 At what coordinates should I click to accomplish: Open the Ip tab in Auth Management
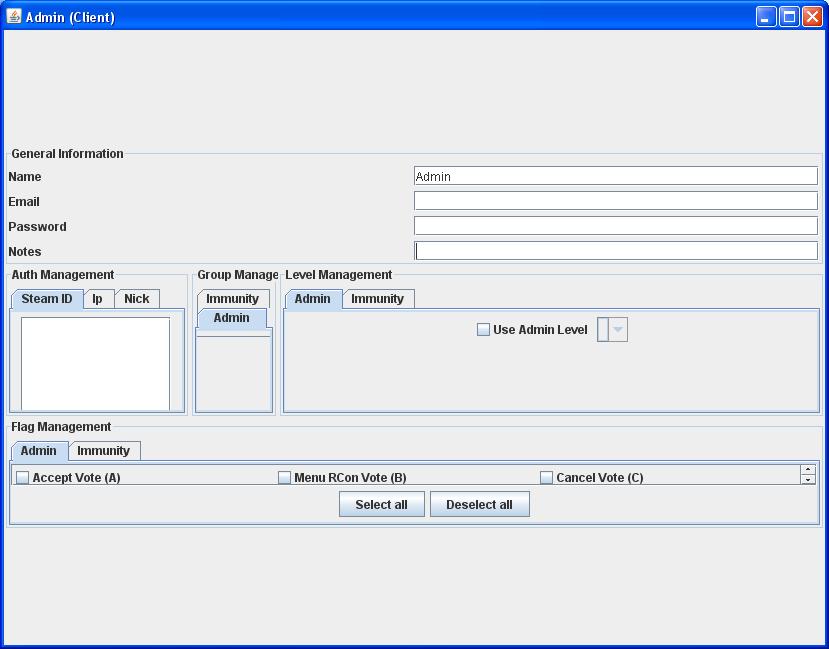tap(97, 299)
